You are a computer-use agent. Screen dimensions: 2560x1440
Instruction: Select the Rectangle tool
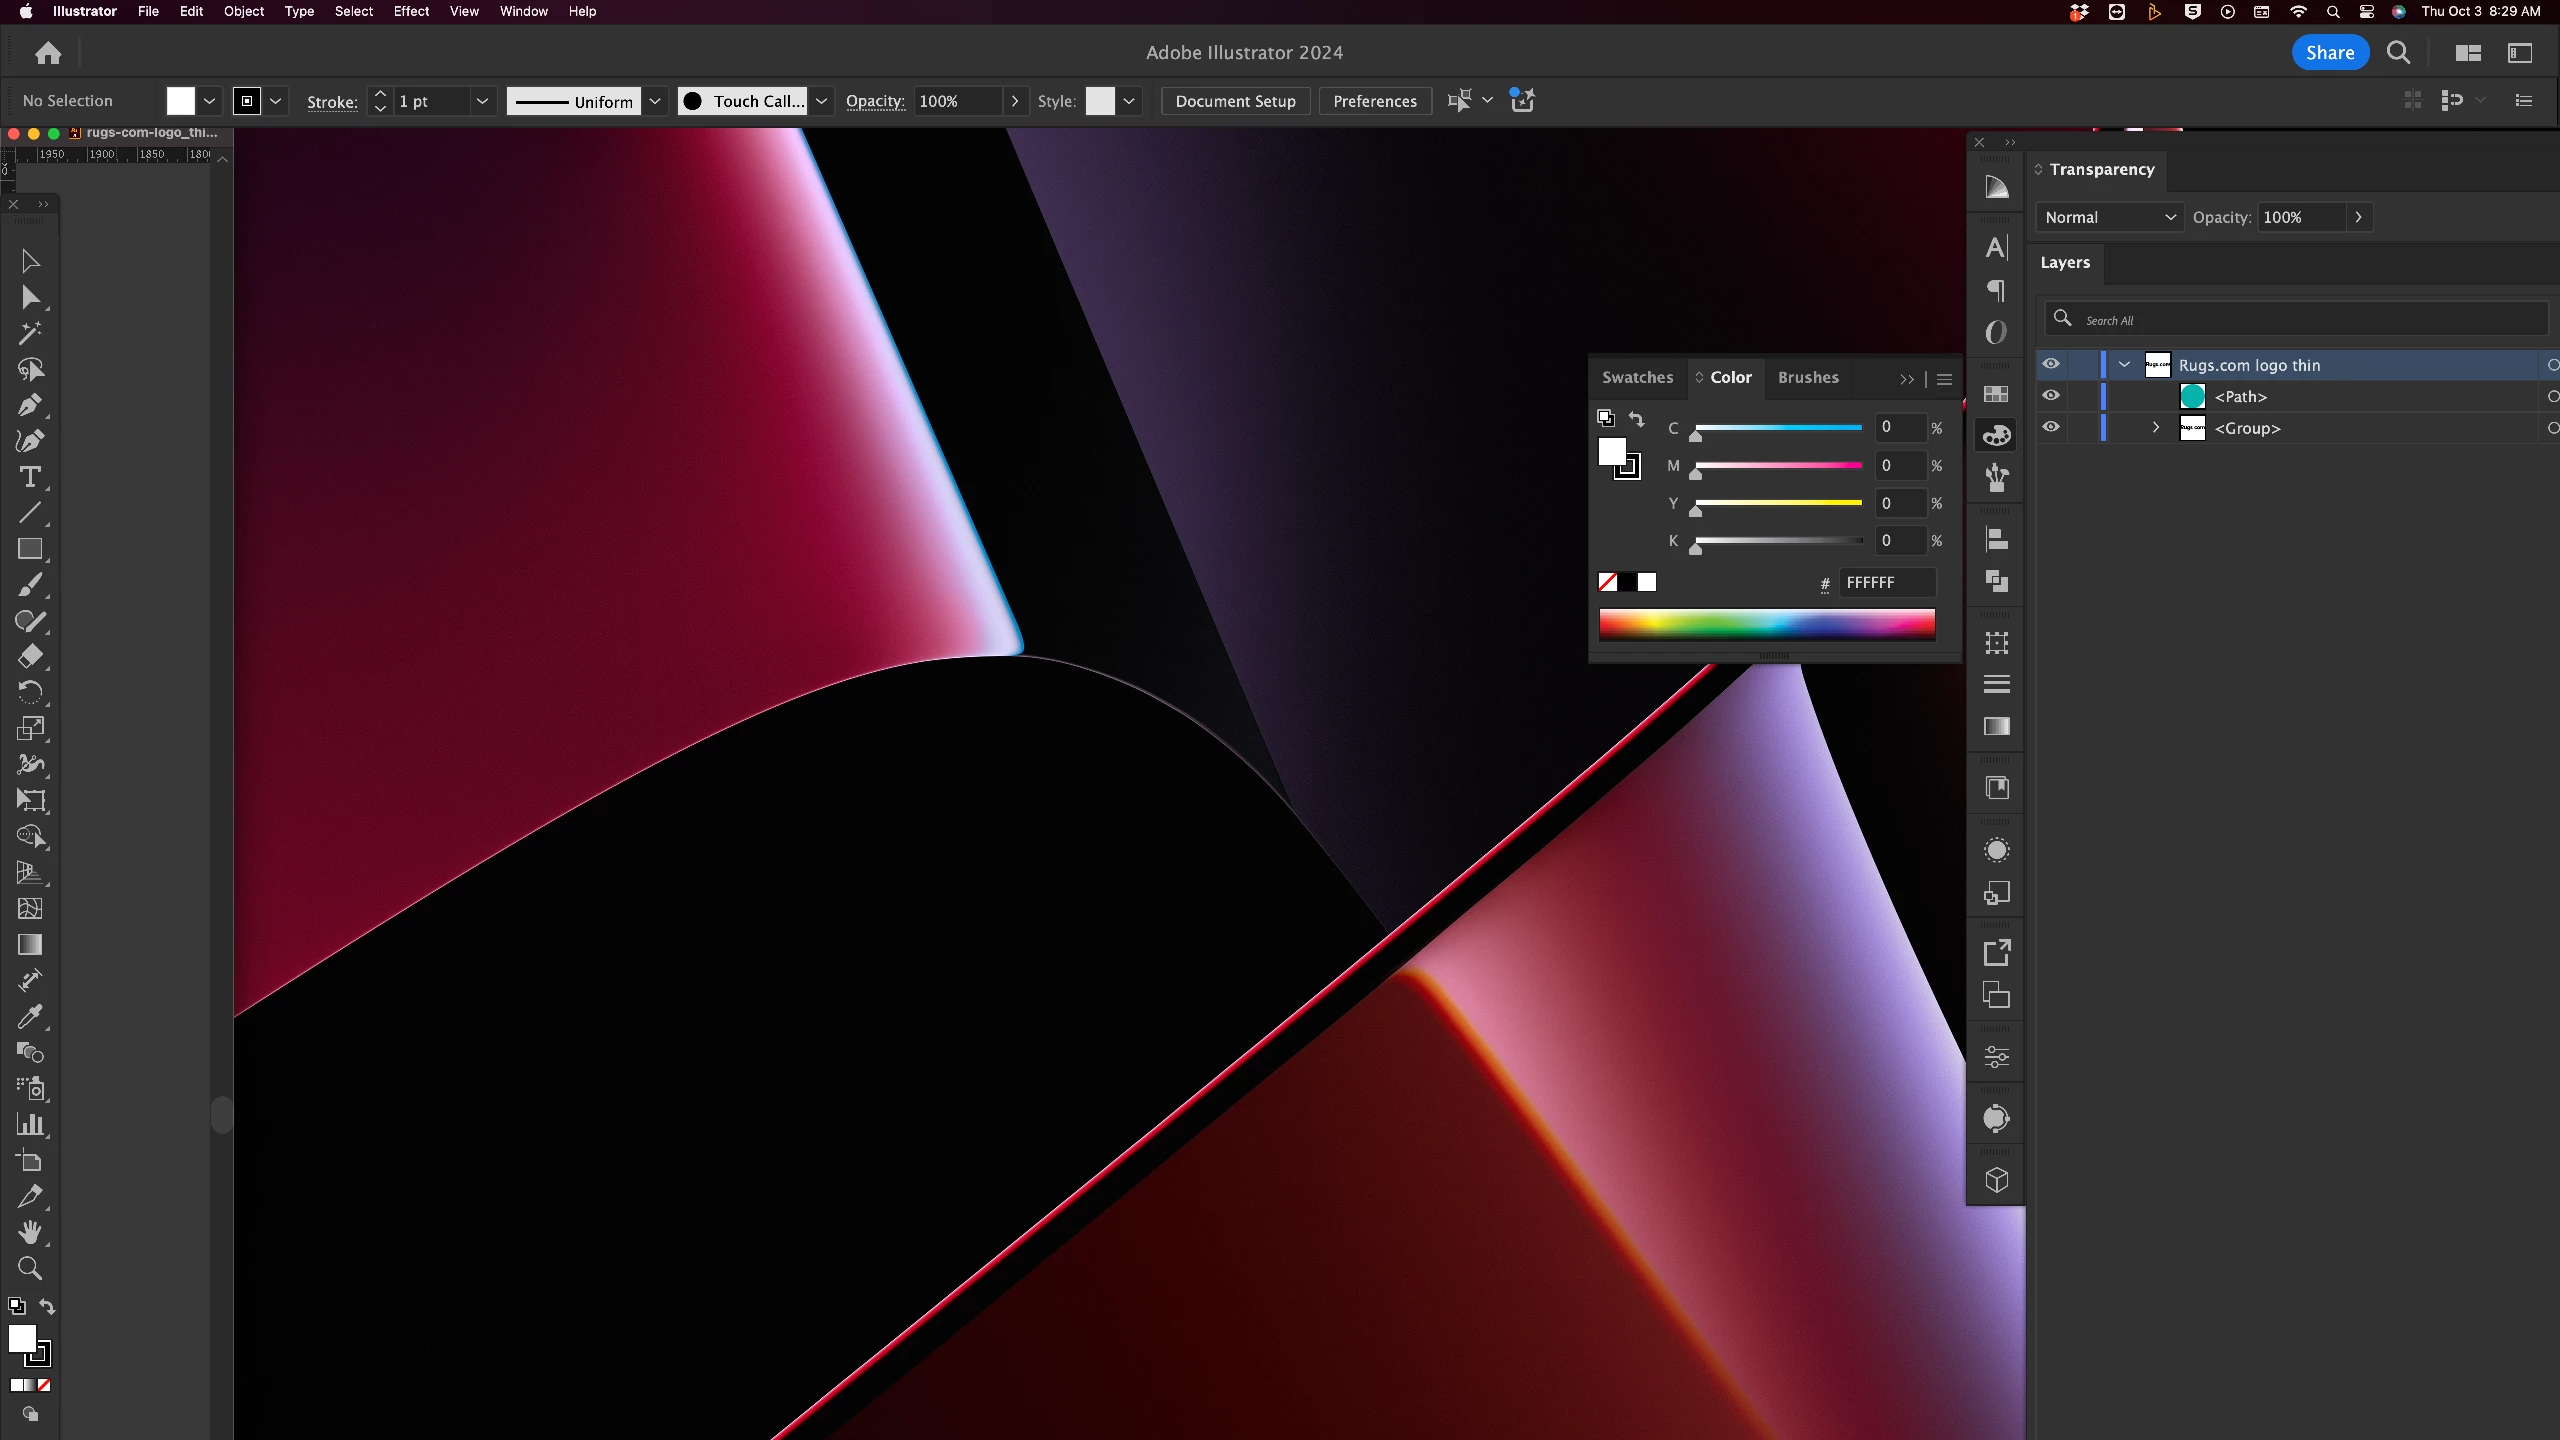[x=29, y=549]
